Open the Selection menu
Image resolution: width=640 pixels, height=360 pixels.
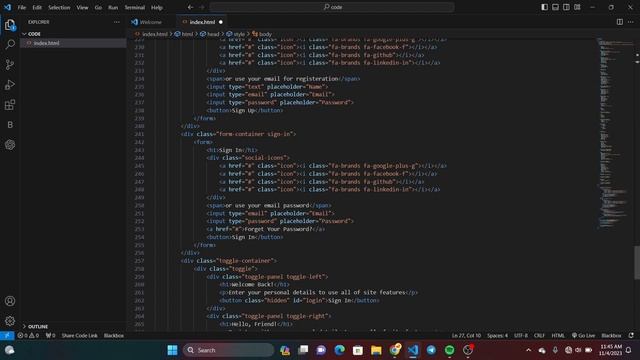pos(59,7)
